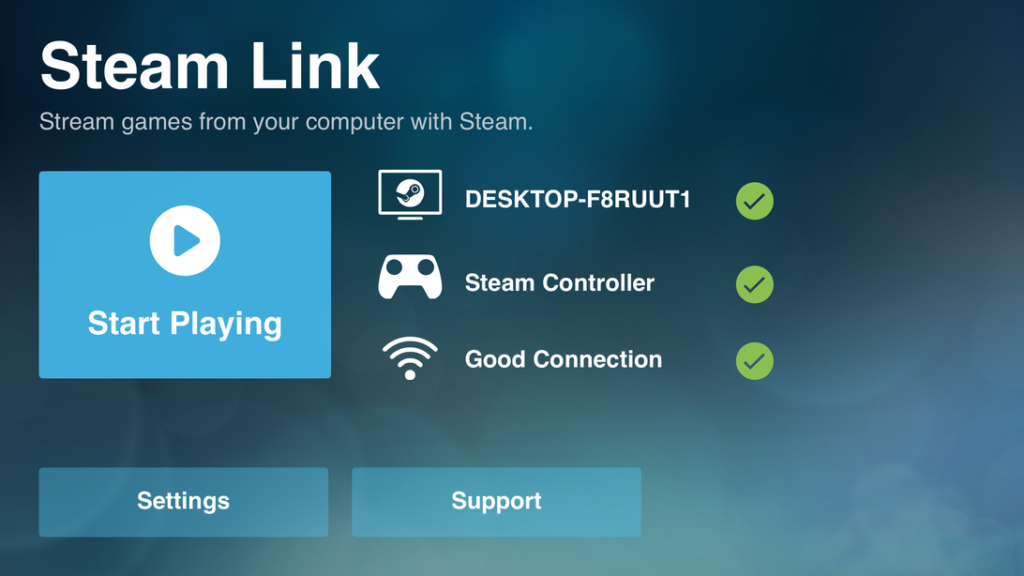Click the Wi-Fi signal icon
This screenshot has height=576, width=1024.
point(410,358)
